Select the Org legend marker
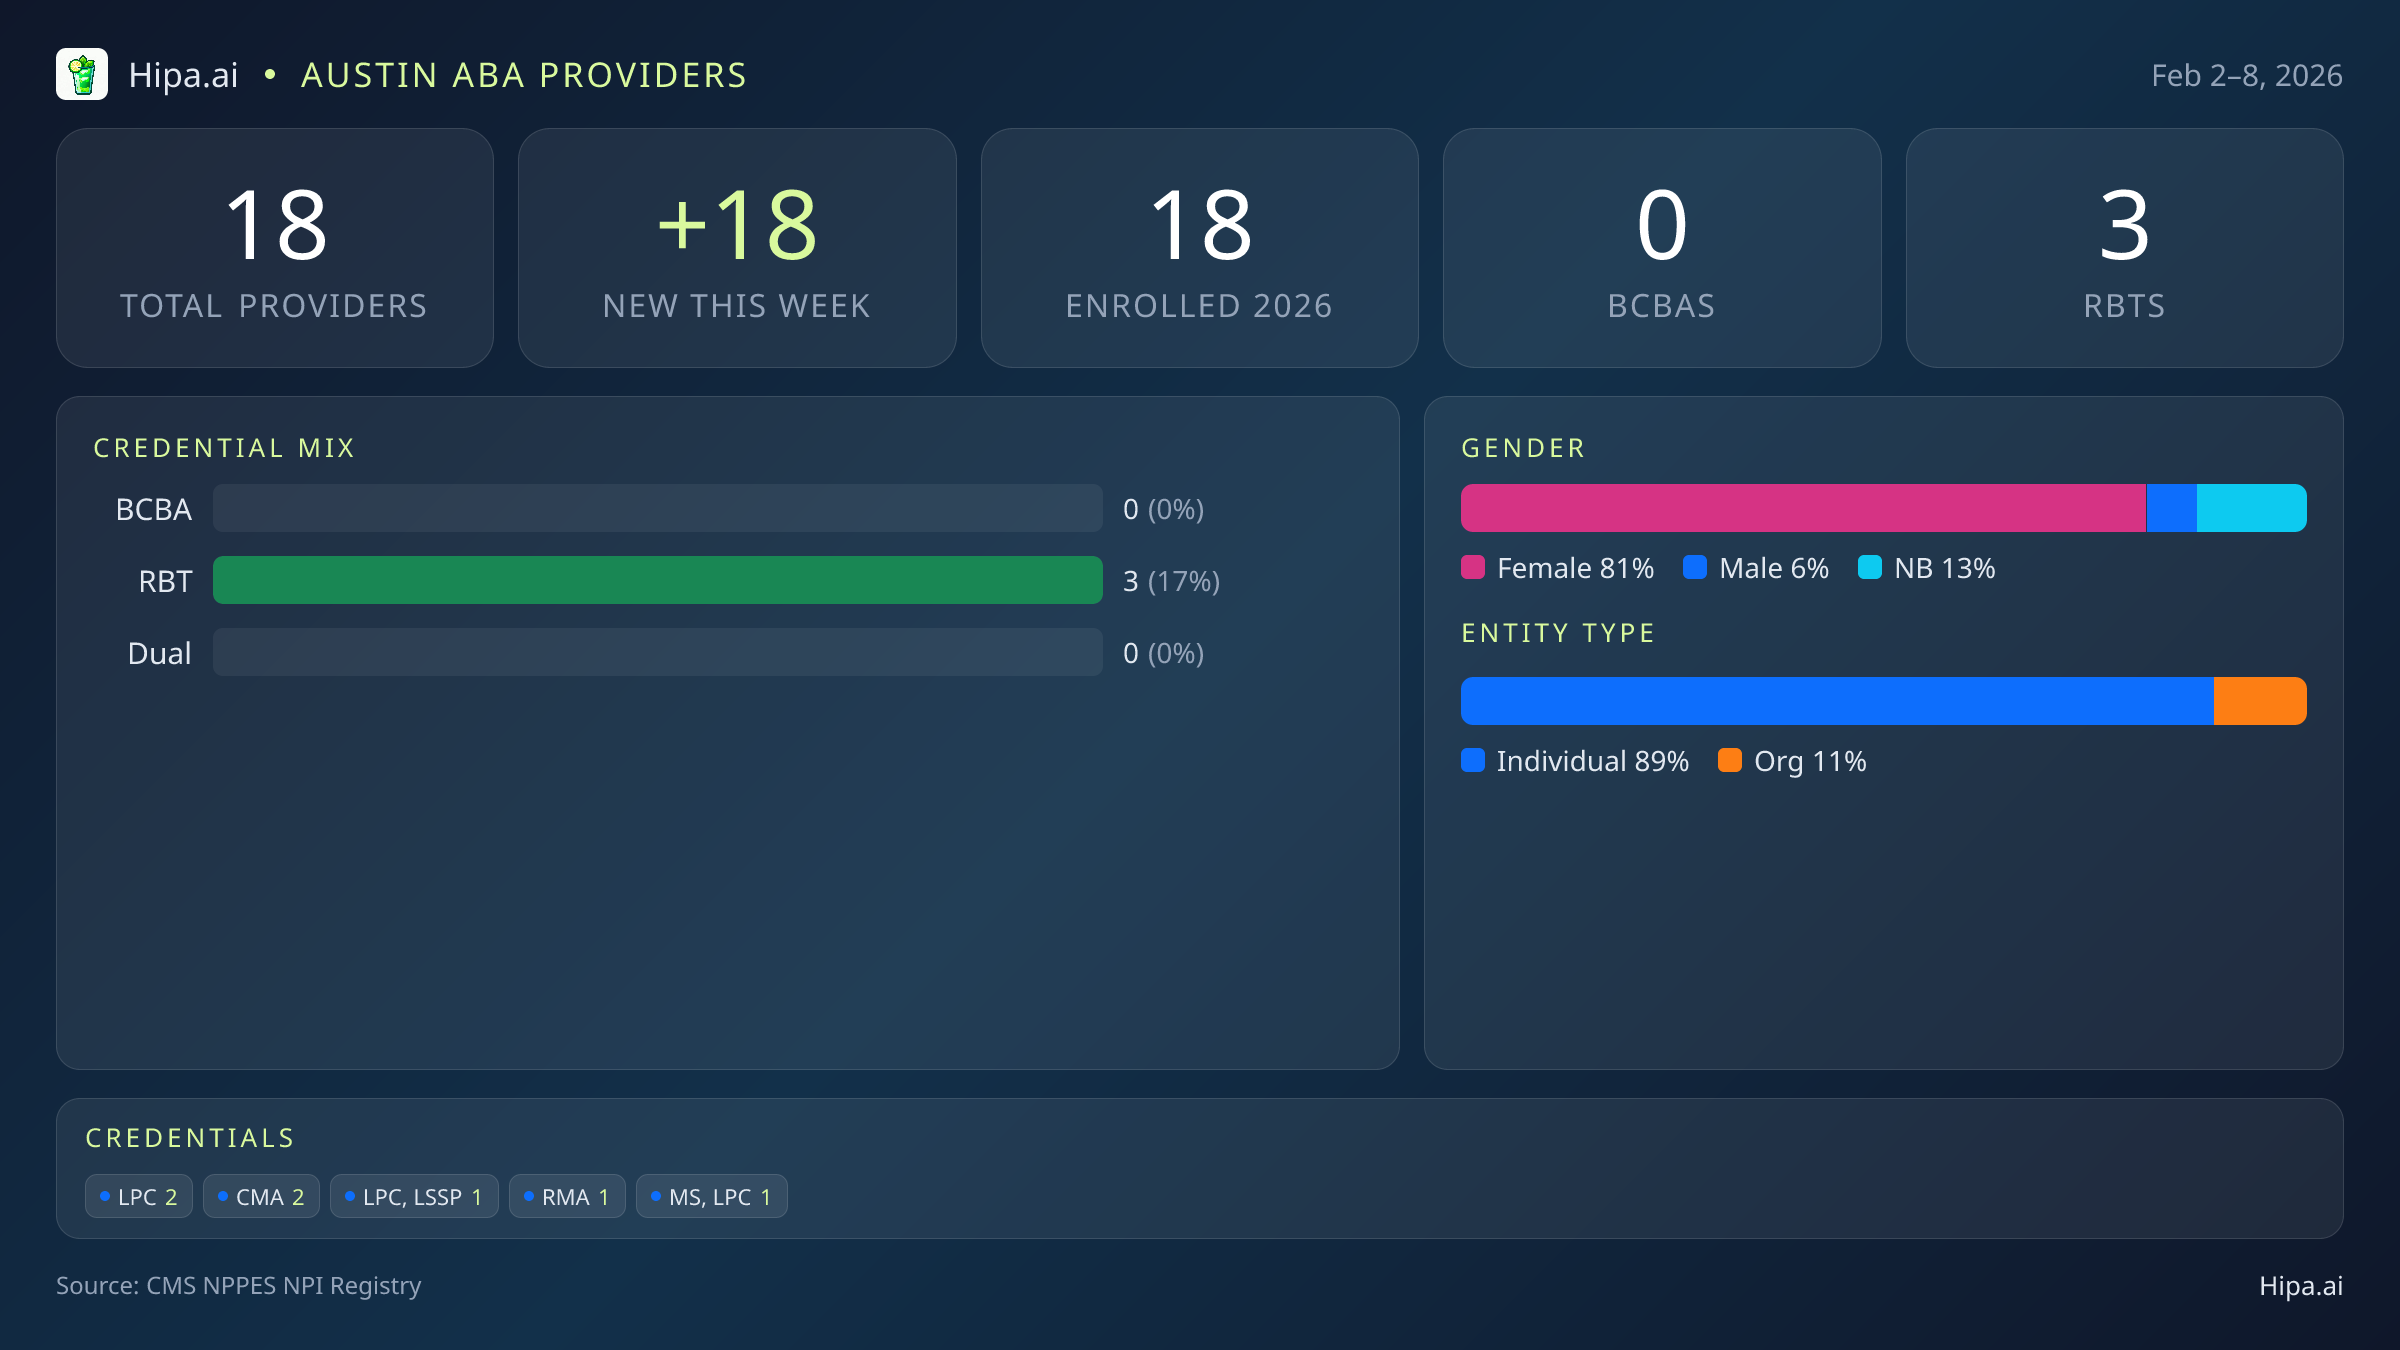Screen dimensions: 2400x1350 tap(1733, 761)
